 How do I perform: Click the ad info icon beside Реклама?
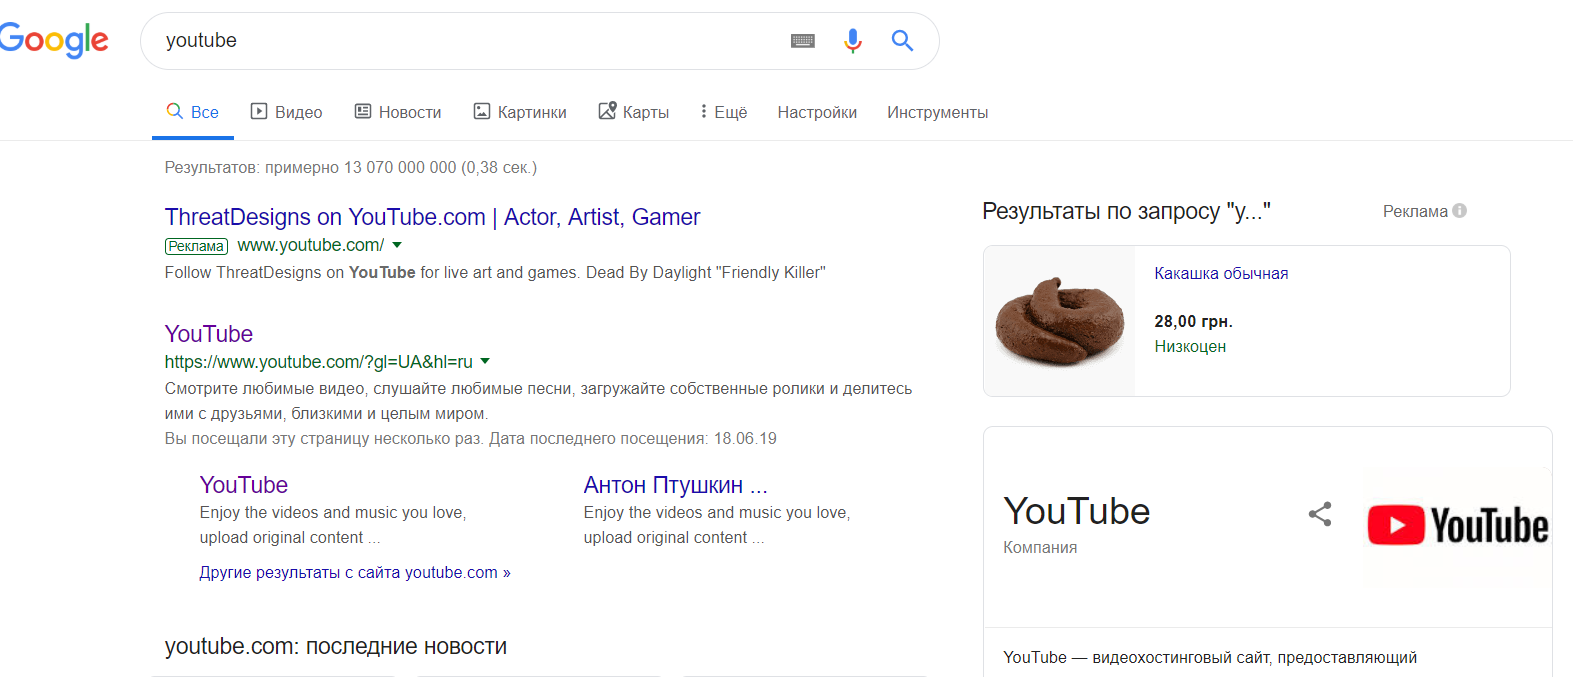(x=1460, y=211)
